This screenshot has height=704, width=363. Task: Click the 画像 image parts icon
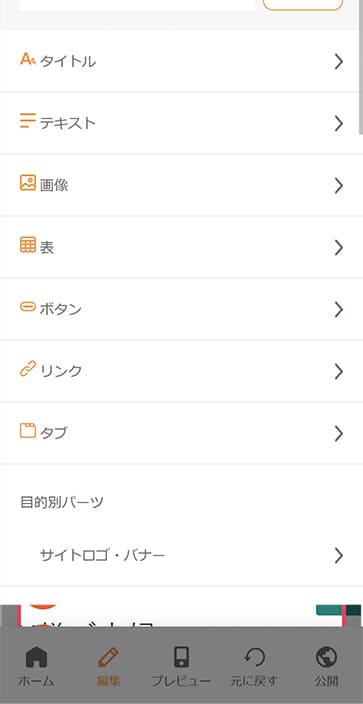27,183
